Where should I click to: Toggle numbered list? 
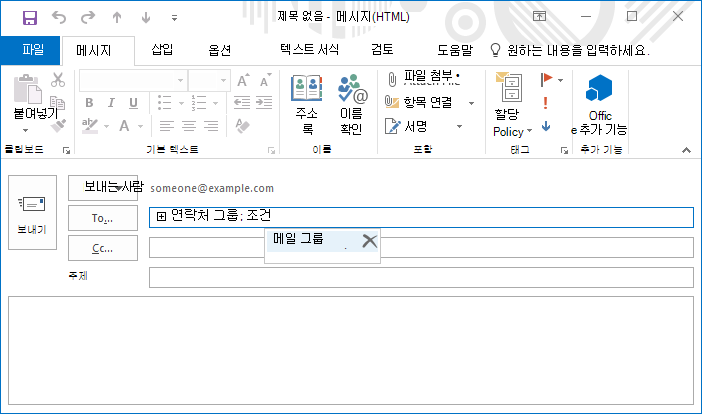(x=199, y=103)
